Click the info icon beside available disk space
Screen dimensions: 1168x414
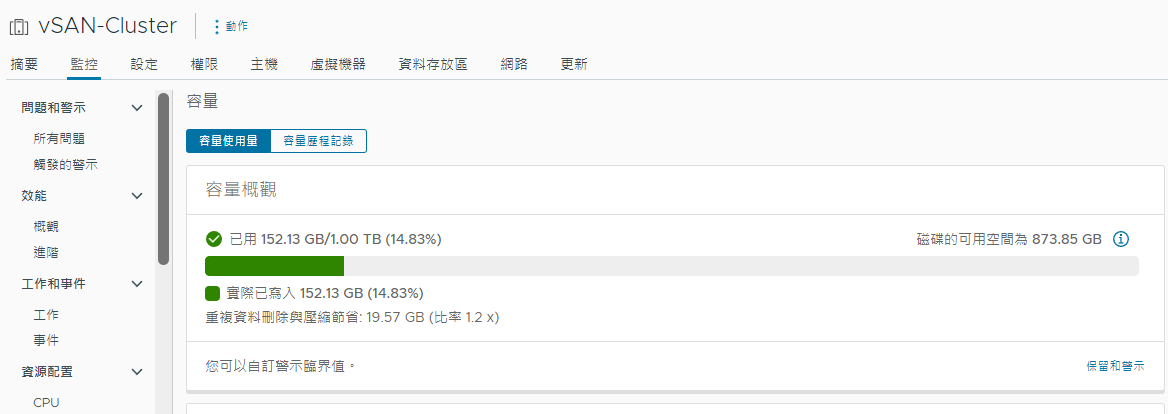[1121, 239]
